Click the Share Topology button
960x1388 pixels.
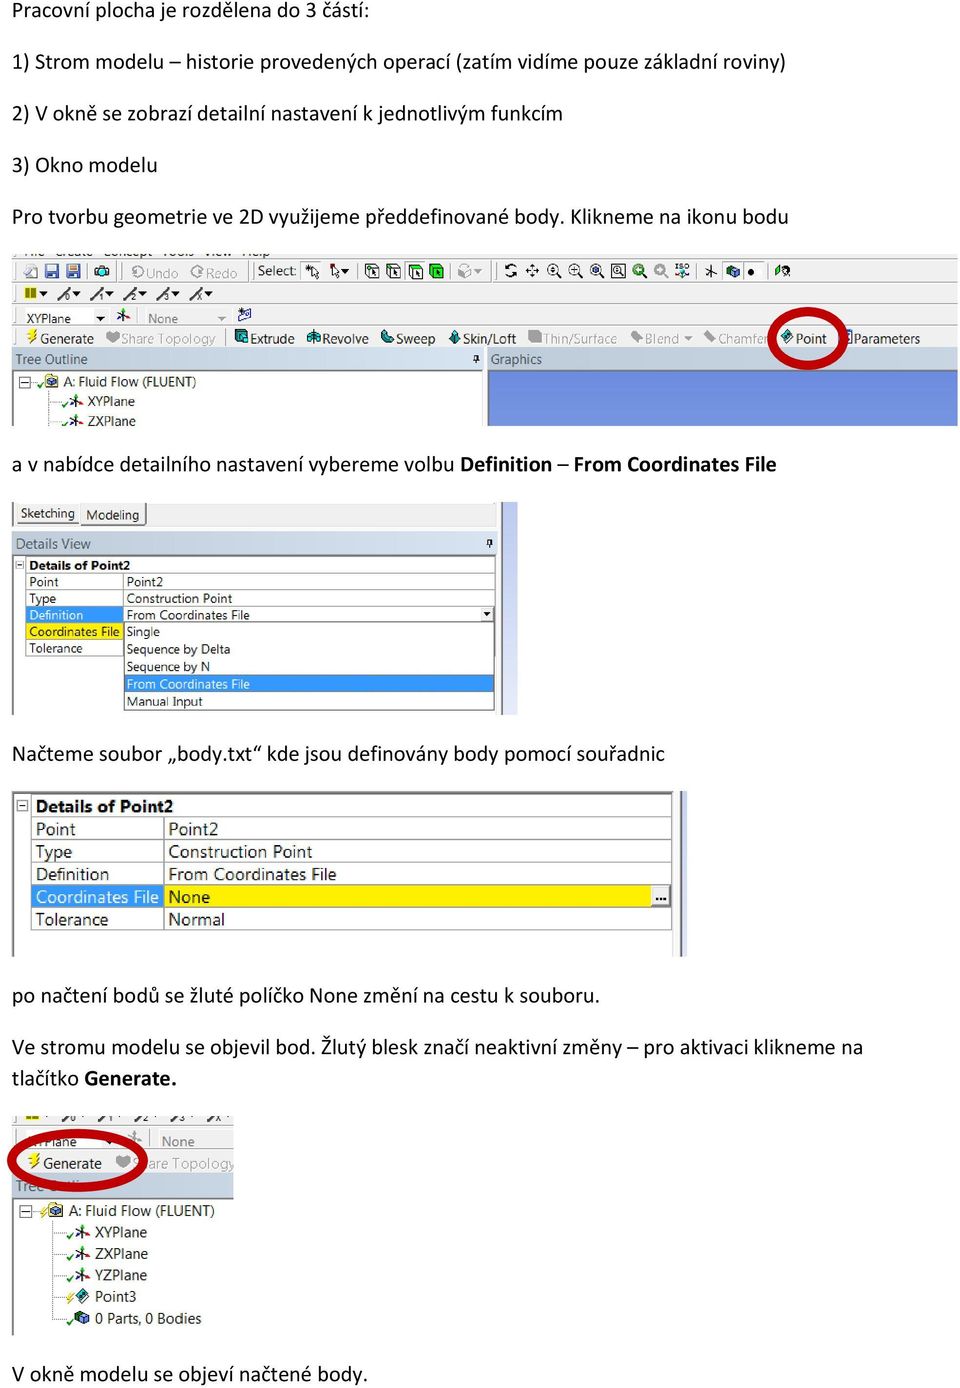161,338
